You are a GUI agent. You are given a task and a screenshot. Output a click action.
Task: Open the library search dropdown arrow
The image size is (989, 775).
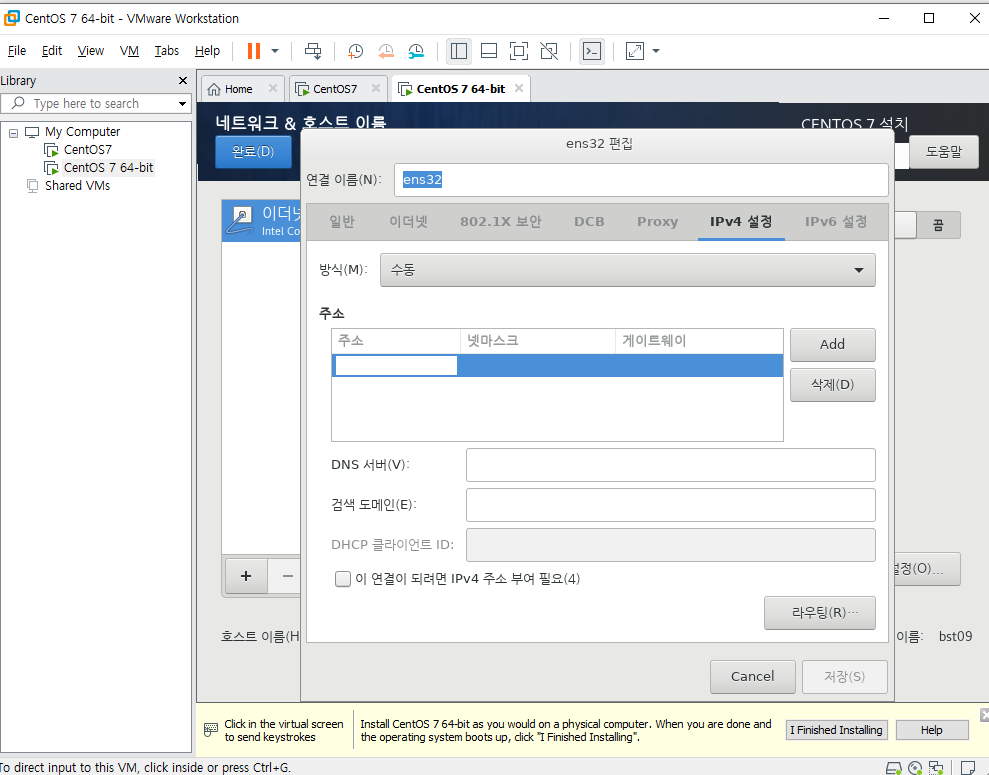(x=183, y=103)
